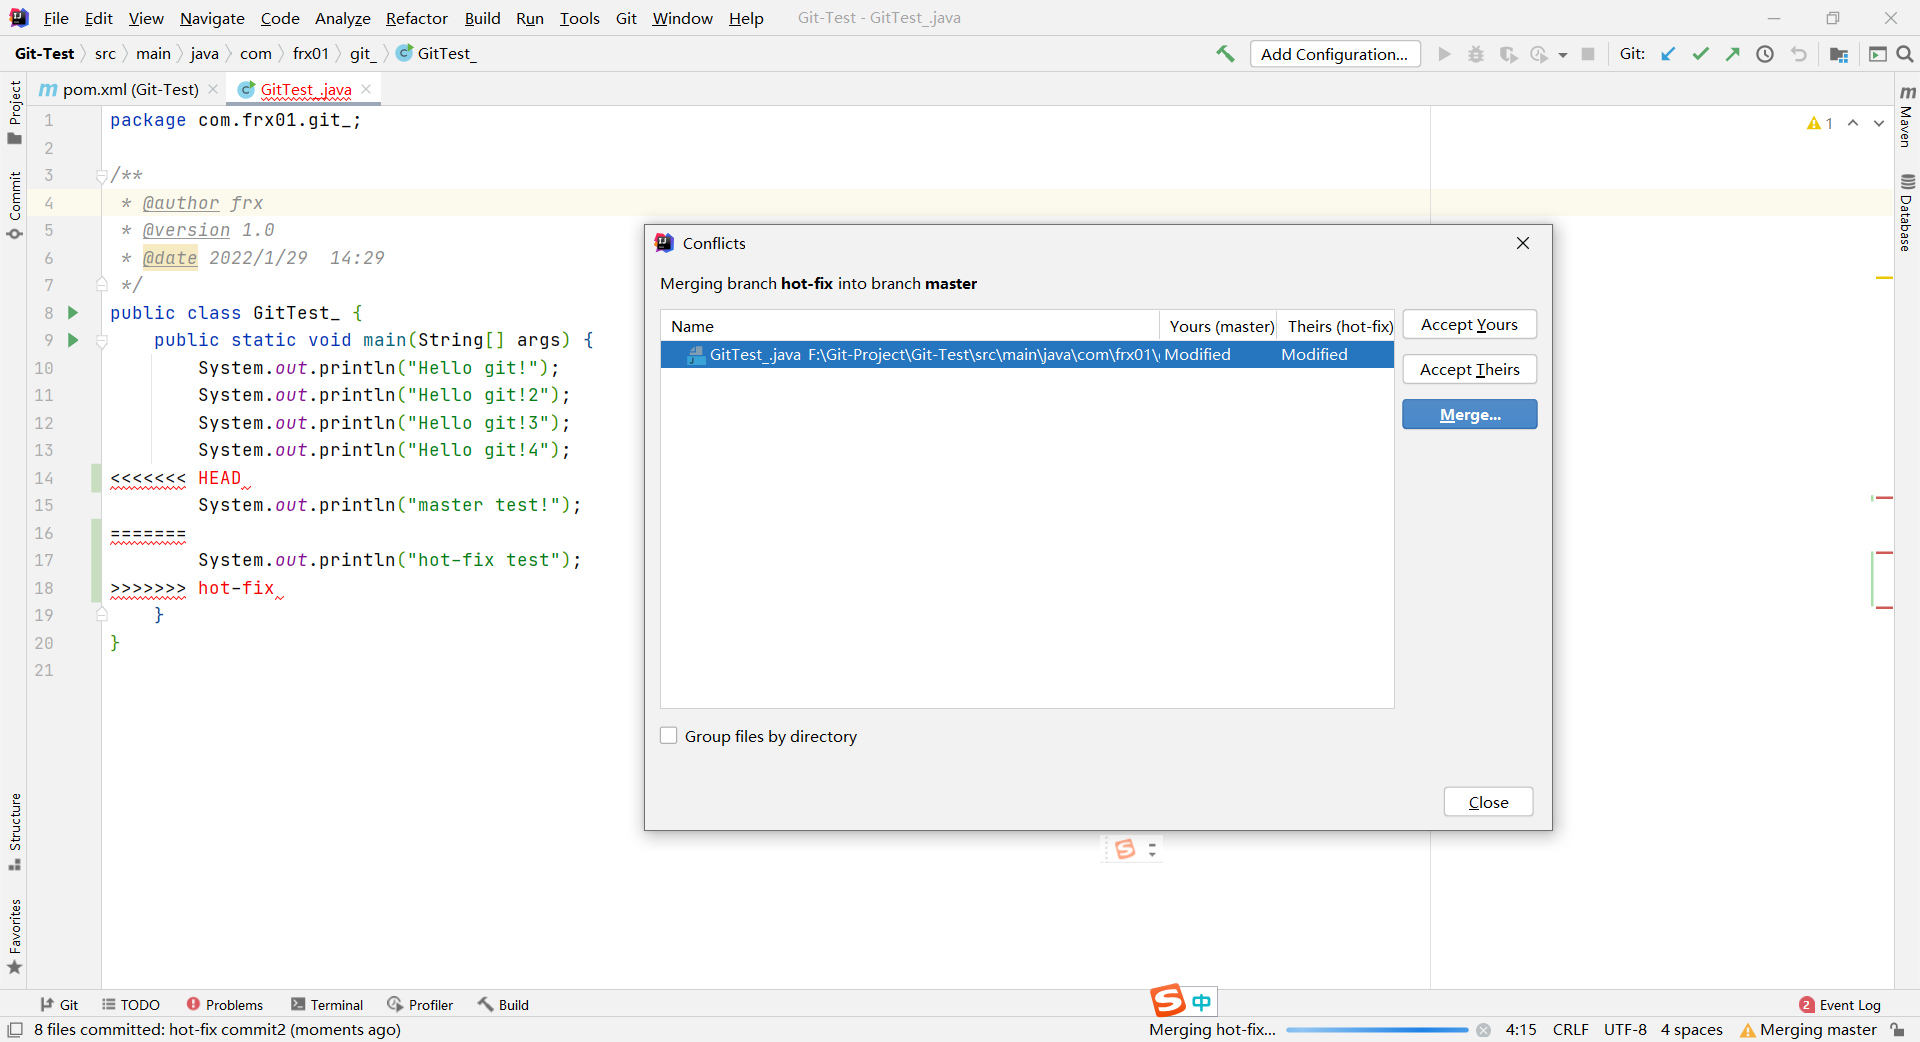The width and height of the screenshot is (1920, 1042).
Task: Click the Search Everywhere magnifier icon
Action: click(x=1905, y=54)
